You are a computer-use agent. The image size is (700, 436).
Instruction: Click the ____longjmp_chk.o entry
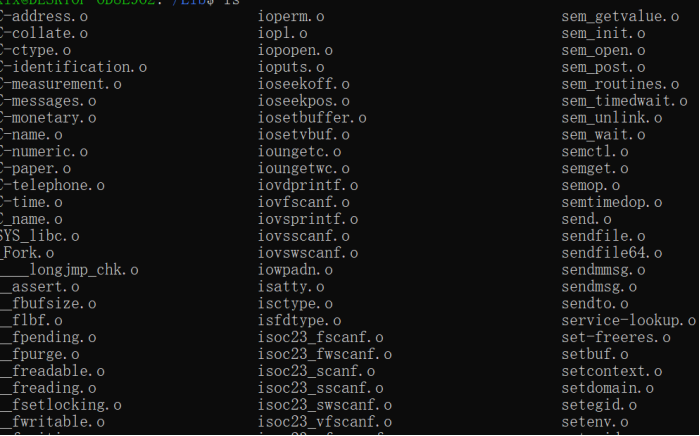coord(69,270)
